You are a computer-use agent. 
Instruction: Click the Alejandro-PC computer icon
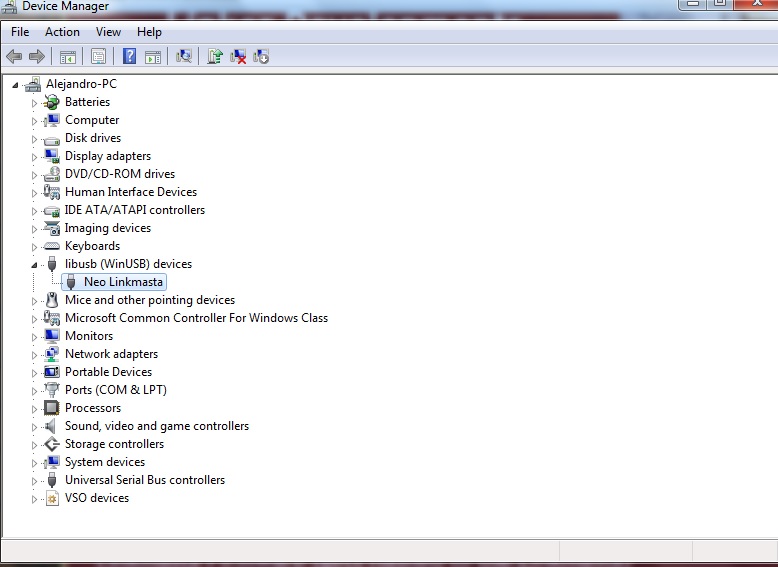tap(33, 84)
